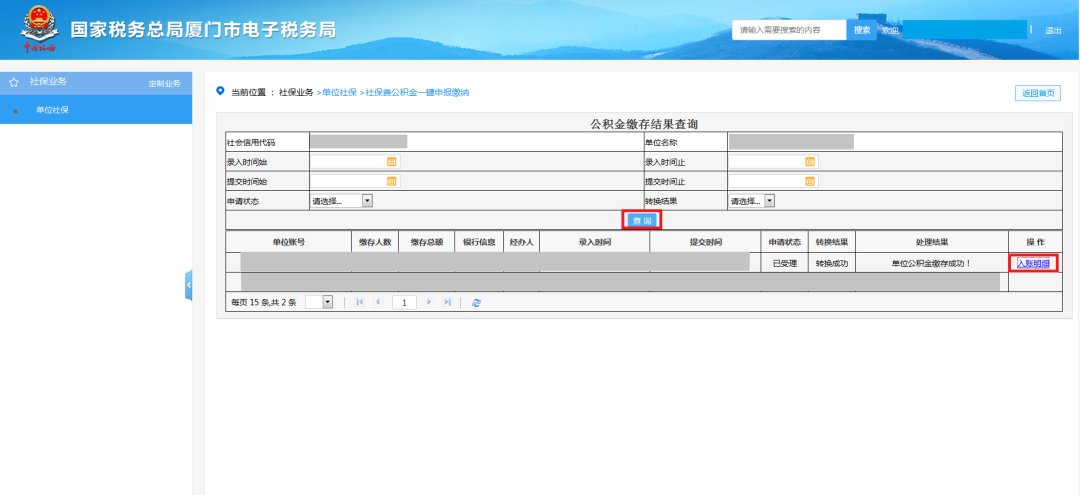Open calendar for 录入时间止 date field
Viewport: 1080px width, 495px height.
(810, 161)
